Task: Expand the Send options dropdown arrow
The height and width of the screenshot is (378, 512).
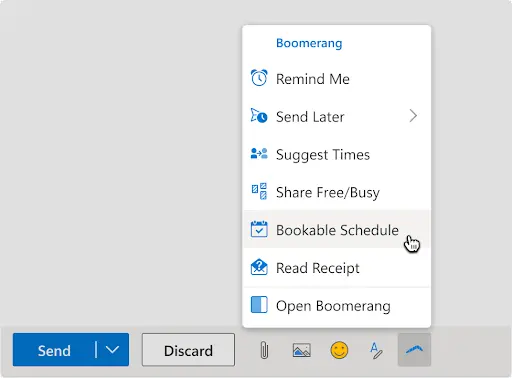Action: click(112, 350)
